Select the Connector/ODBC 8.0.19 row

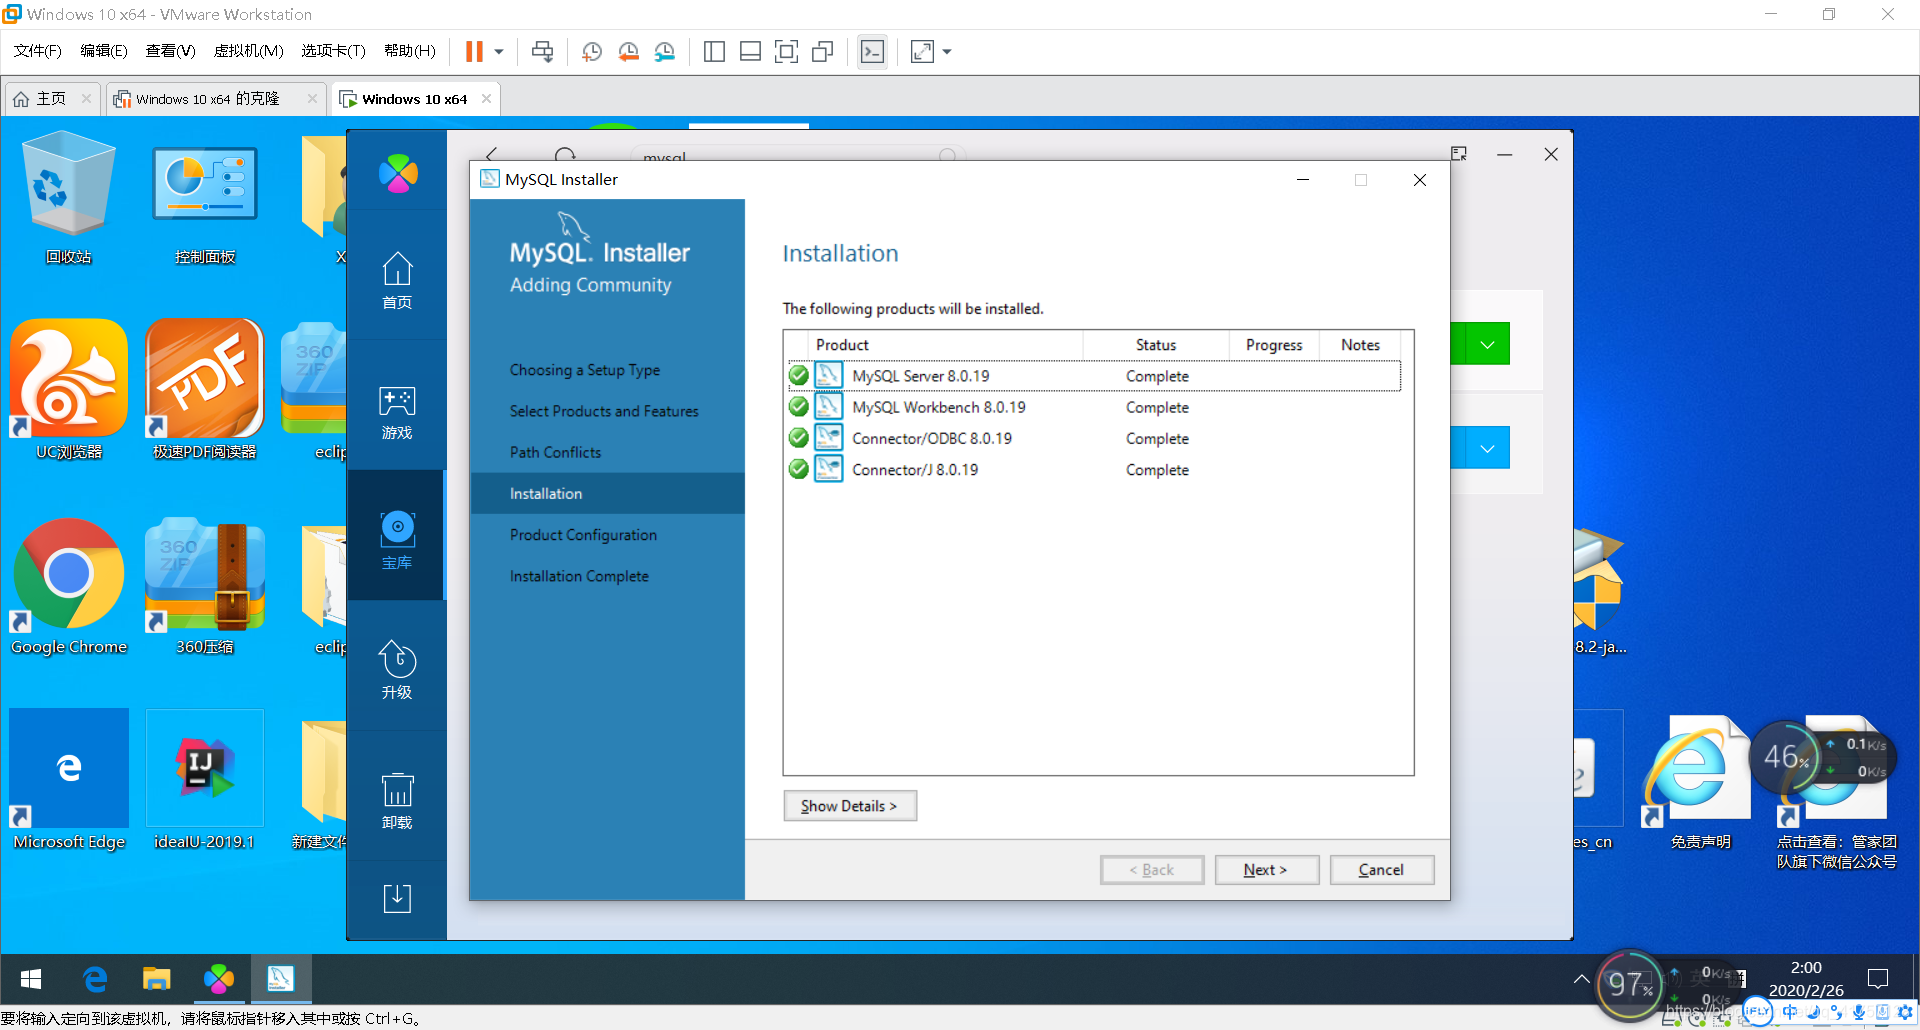click(1093, 438)
